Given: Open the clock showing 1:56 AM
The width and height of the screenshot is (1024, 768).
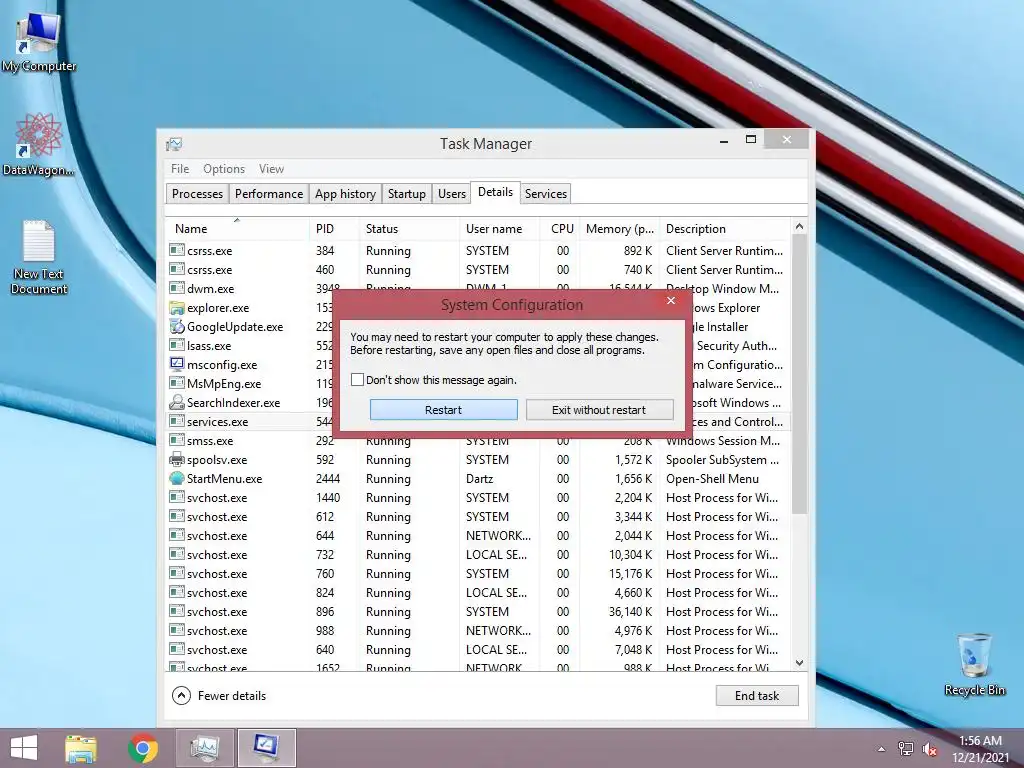Looking at the screenshot, I should pos(980,749).
